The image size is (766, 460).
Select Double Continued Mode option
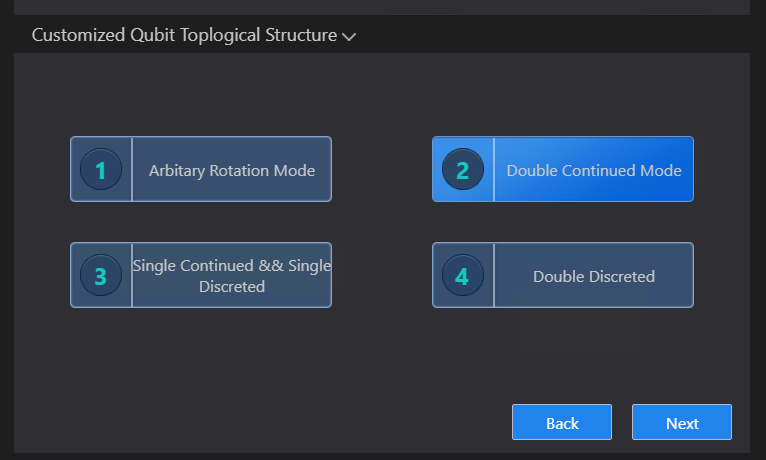tap(563, 169)
